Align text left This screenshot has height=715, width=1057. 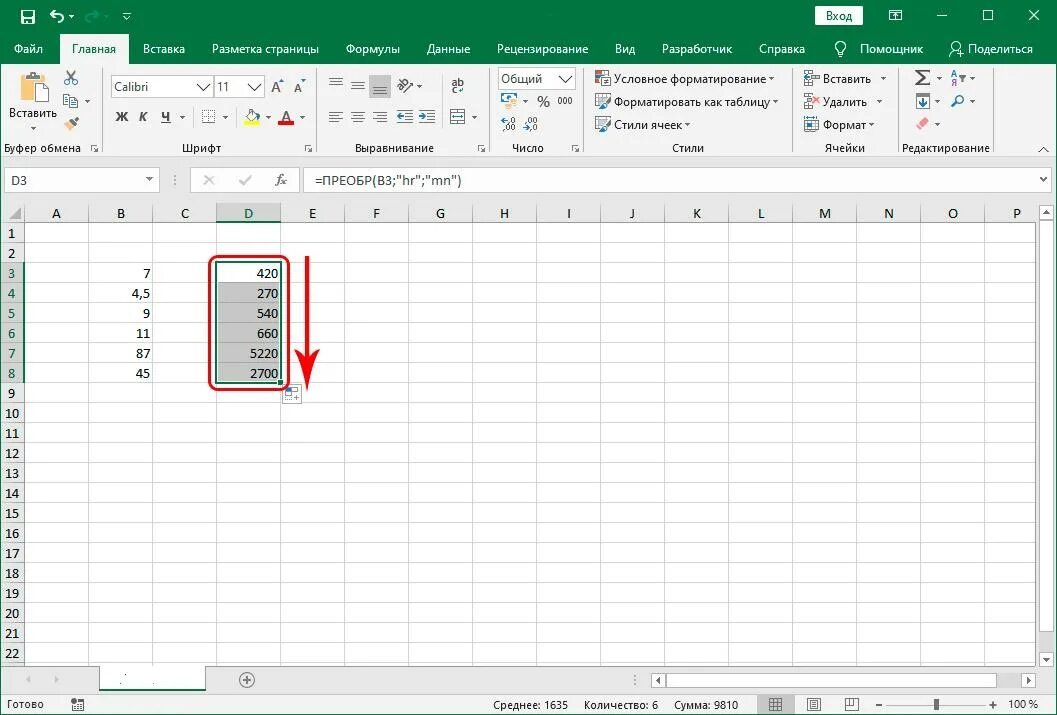click(336, 117)
